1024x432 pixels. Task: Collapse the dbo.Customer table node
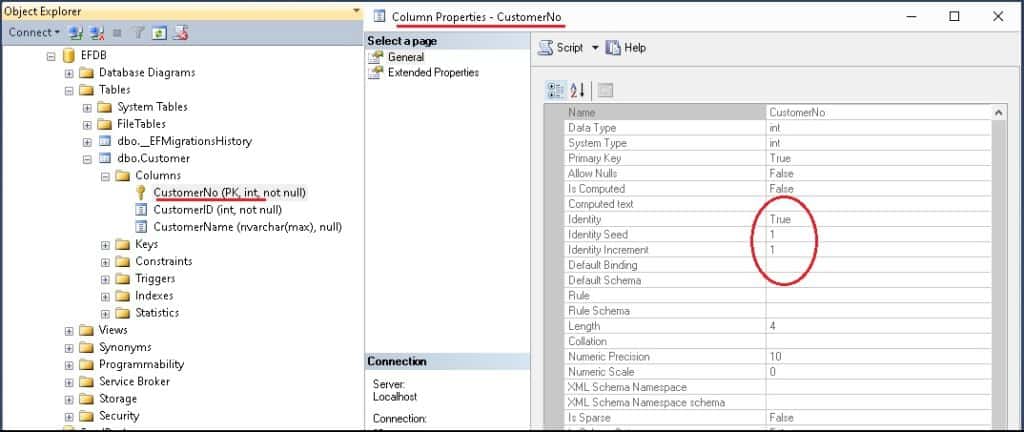coord(88,159)
